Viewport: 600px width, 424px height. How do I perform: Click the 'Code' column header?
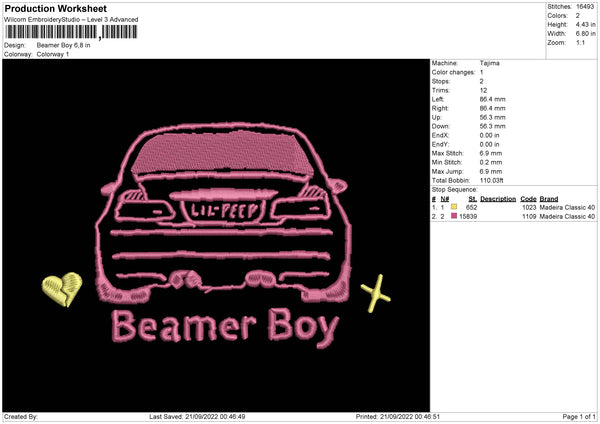528,199
